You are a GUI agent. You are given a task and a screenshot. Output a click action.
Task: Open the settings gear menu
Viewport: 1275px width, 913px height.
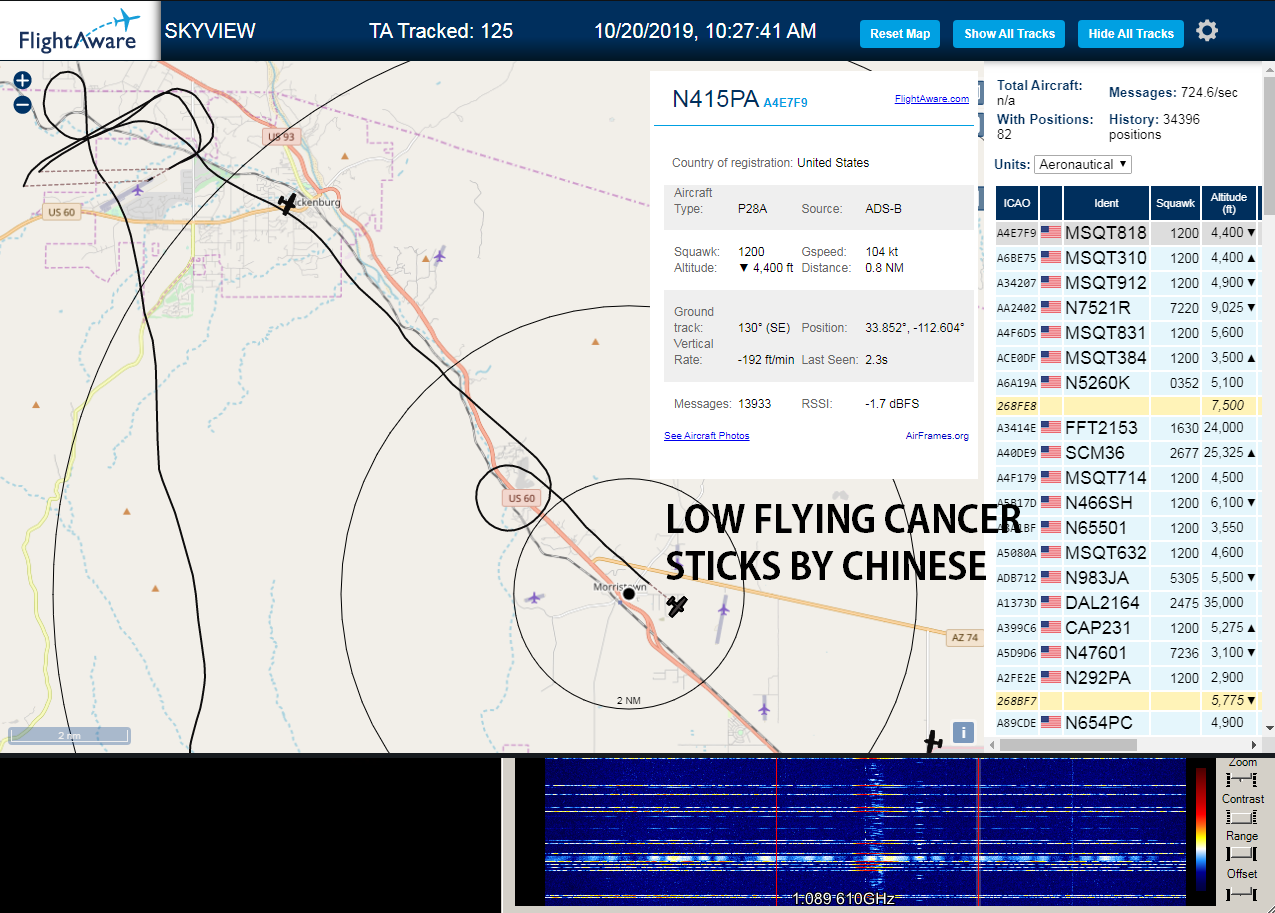point(1207,31)
